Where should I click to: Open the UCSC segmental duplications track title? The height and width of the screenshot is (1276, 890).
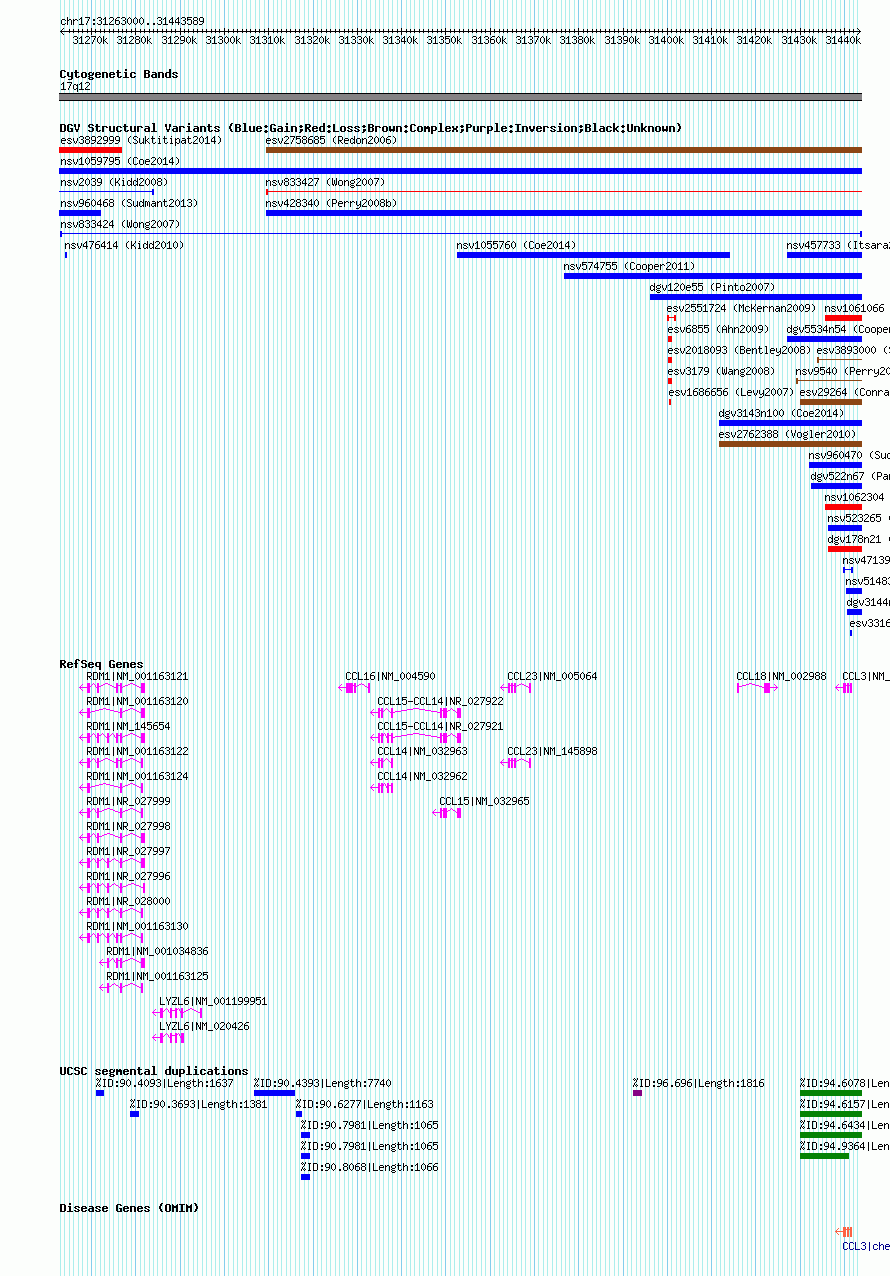pyautogui.click(x=153, y=1071)
